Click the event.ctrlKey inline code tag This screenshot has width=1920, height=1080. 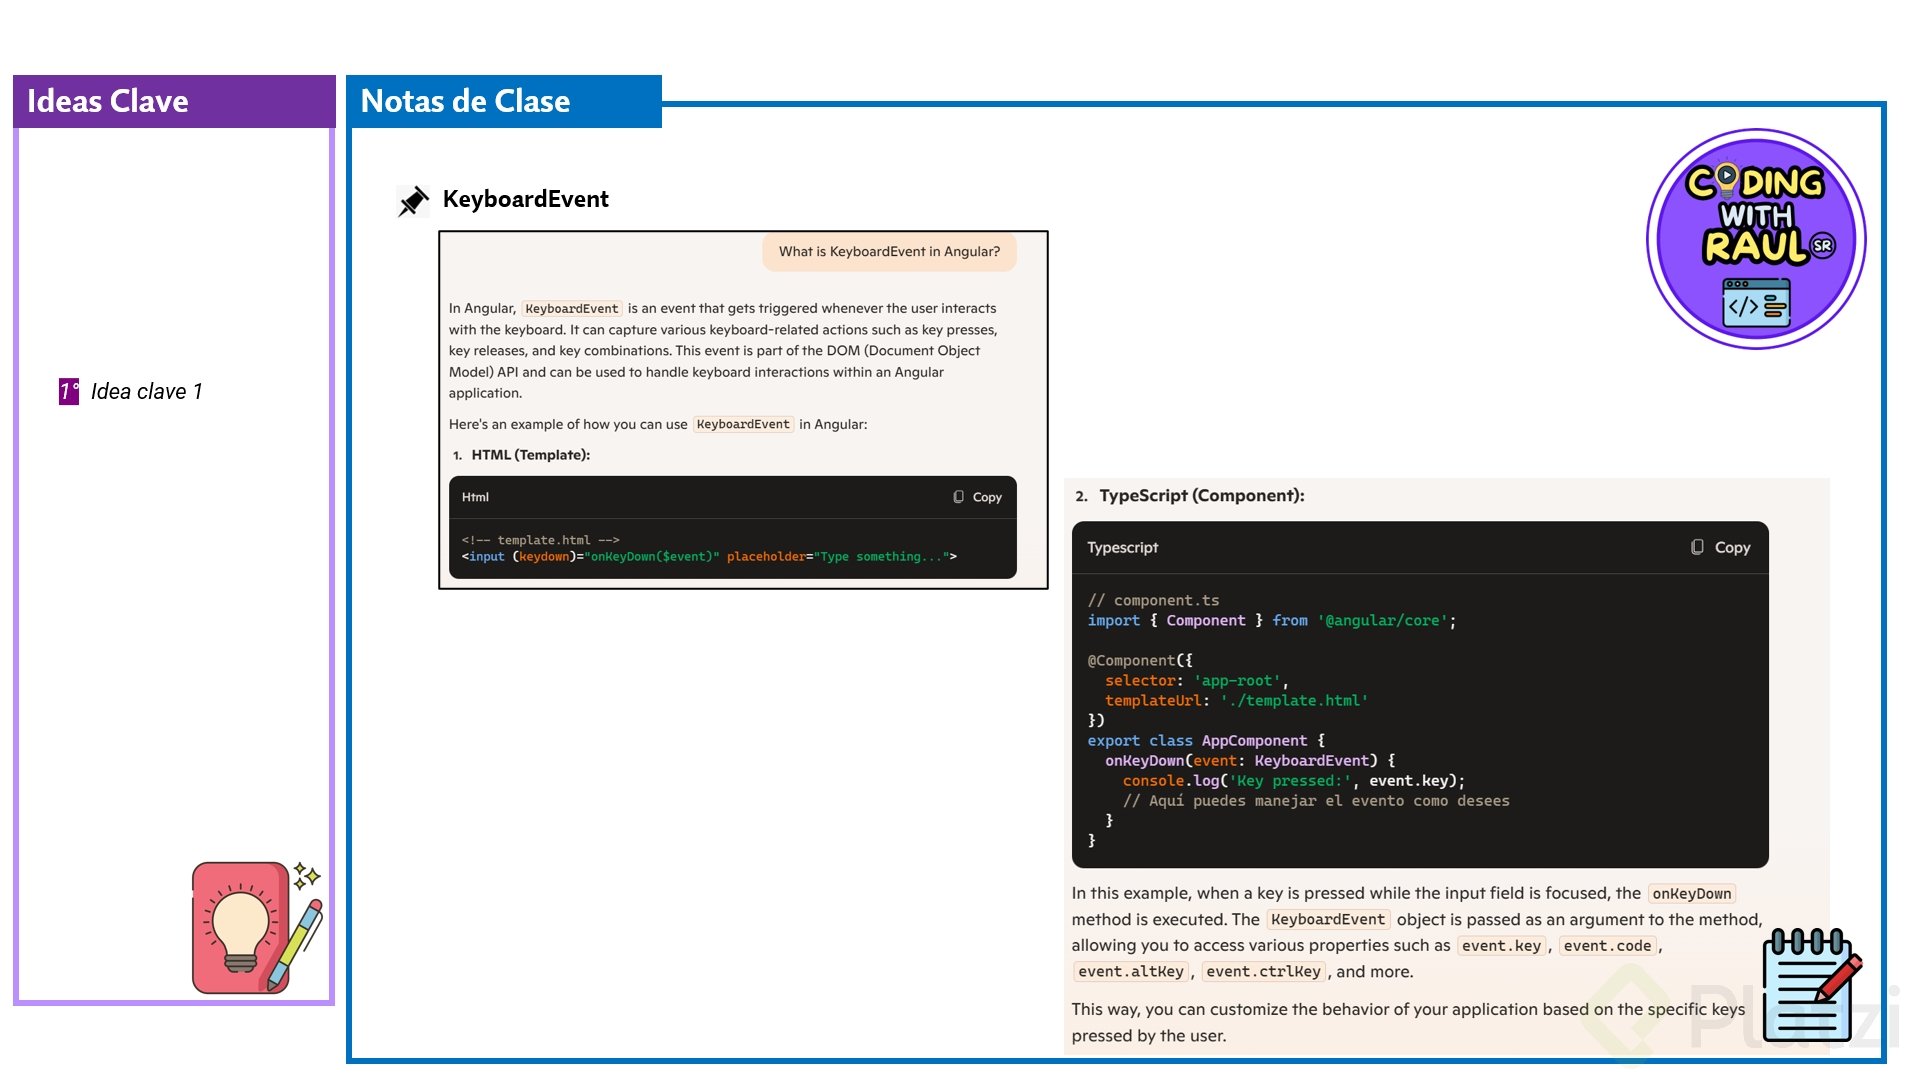coord(1263,972)
